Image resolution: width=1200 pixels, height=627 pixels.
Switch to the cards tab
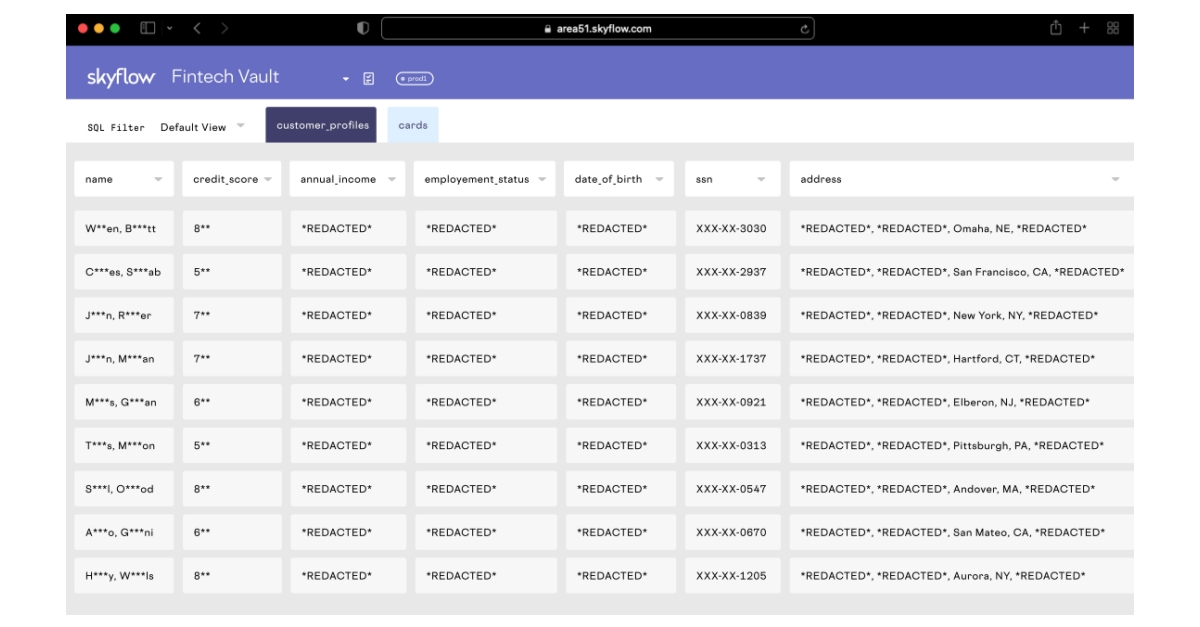(x=412, y=127)
